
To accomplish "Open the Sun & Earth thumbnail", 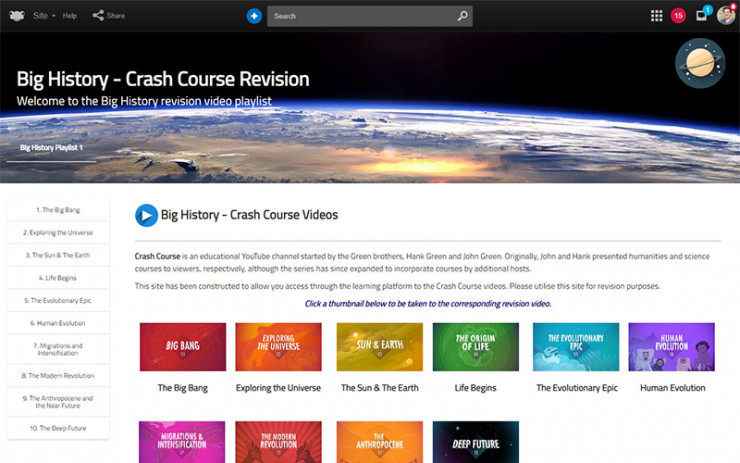I will click(x=379, y=347).
